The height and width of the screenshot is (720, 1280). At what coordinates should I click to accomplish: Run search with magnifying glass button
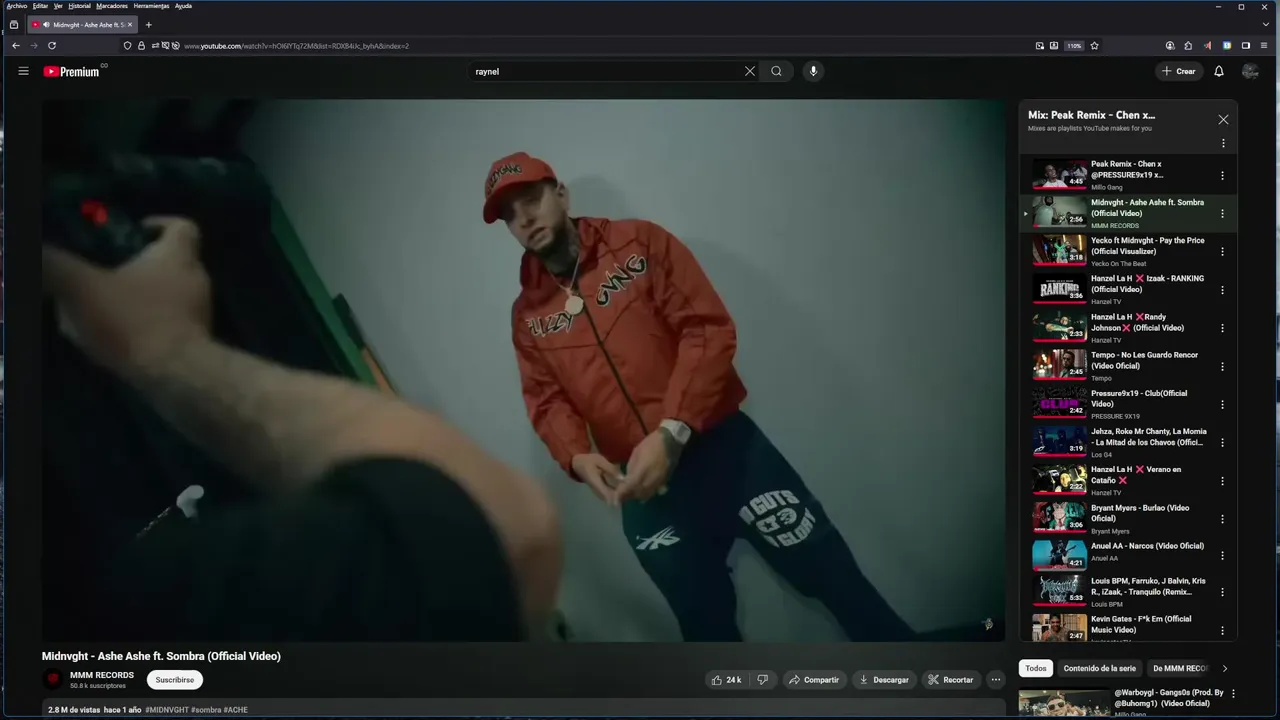click(x=776, y=71)
